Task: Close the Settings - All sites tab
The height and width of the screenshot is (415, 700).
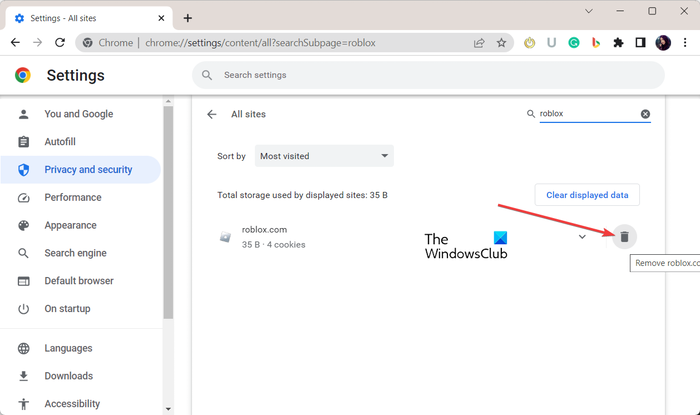Action: pos(161,18)
